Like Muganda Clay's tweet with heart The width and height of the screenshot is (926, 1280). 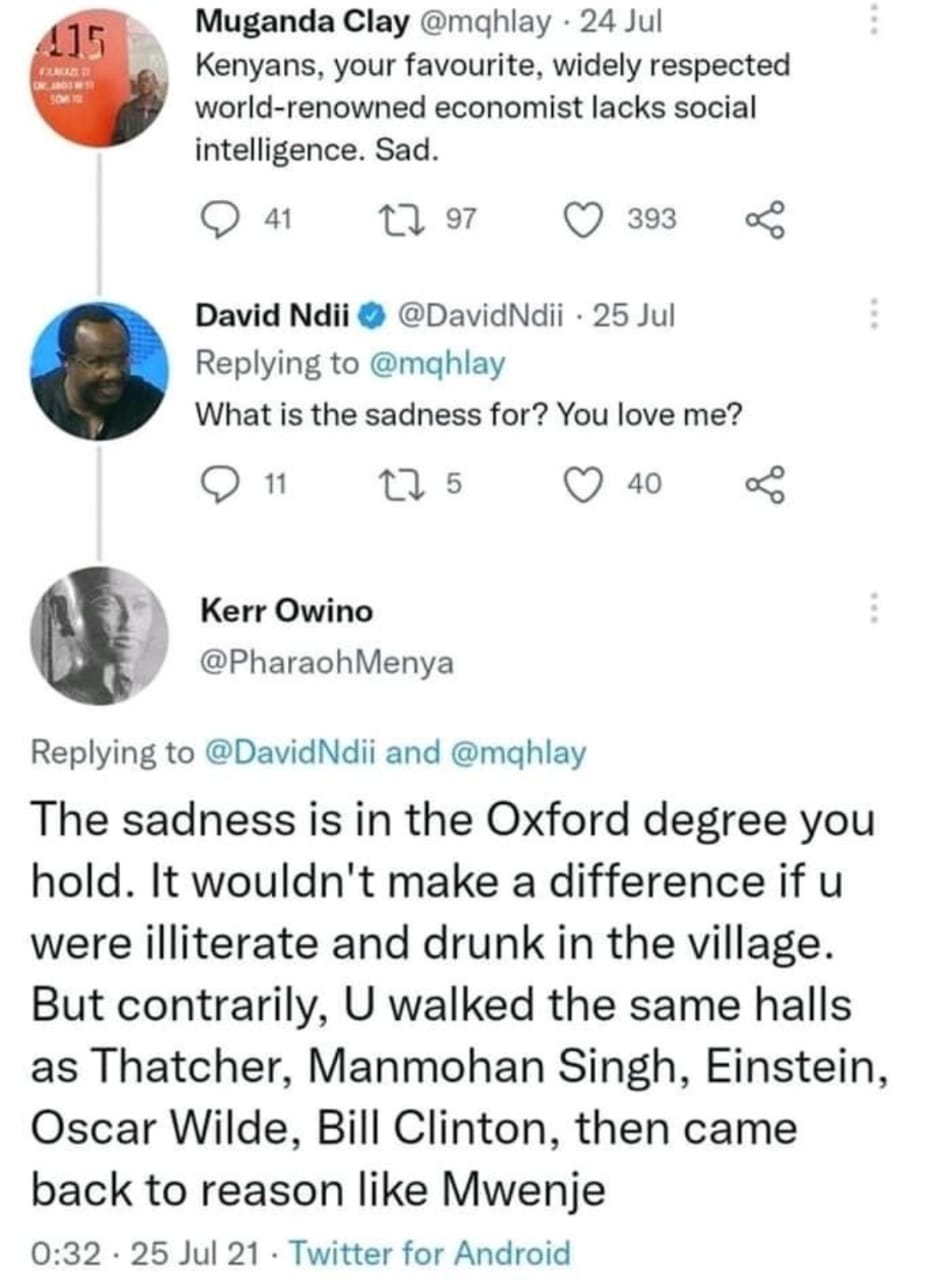[583, 220]
